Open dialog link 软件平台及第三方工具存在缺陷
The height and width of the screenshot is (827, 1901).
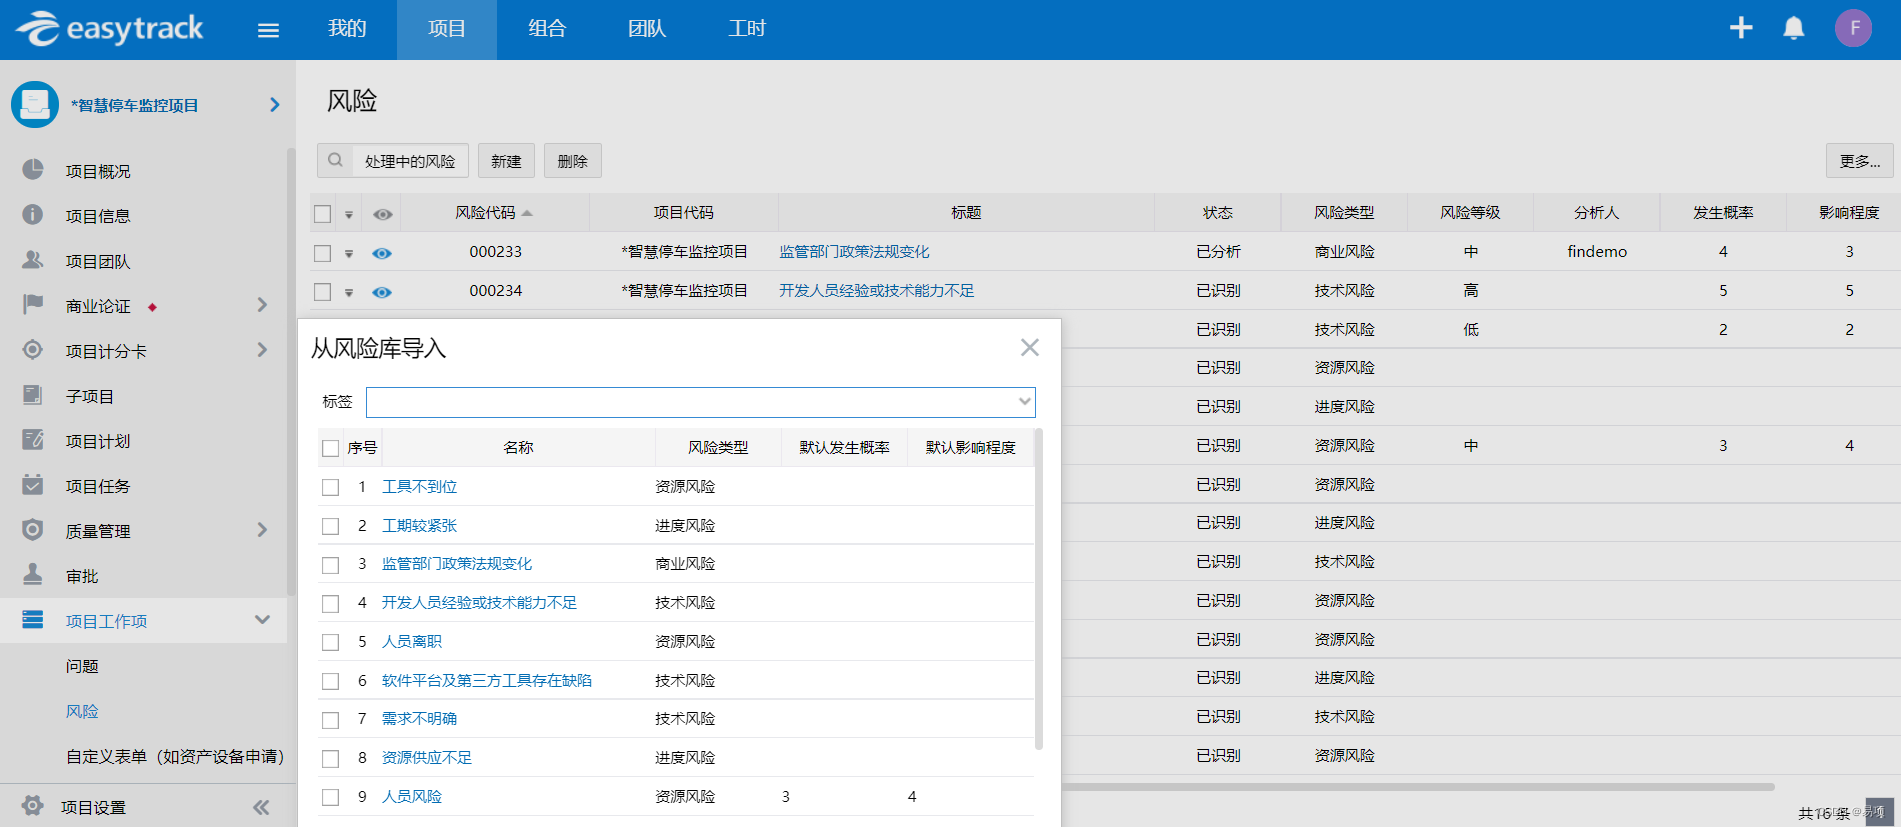487,681
